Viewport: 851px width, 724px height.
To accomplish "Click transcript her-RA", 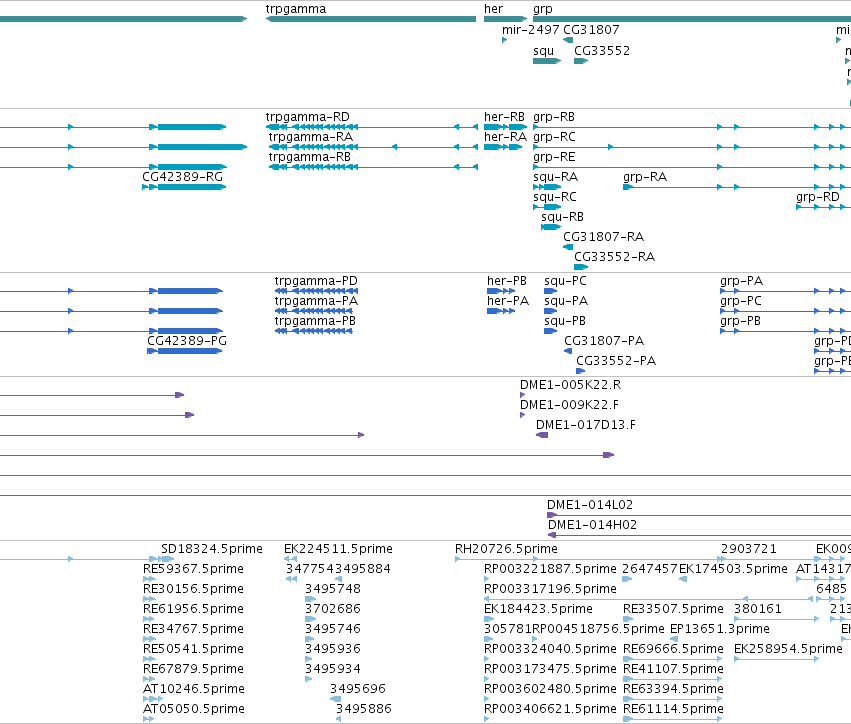I will click(x=503, y=147).
